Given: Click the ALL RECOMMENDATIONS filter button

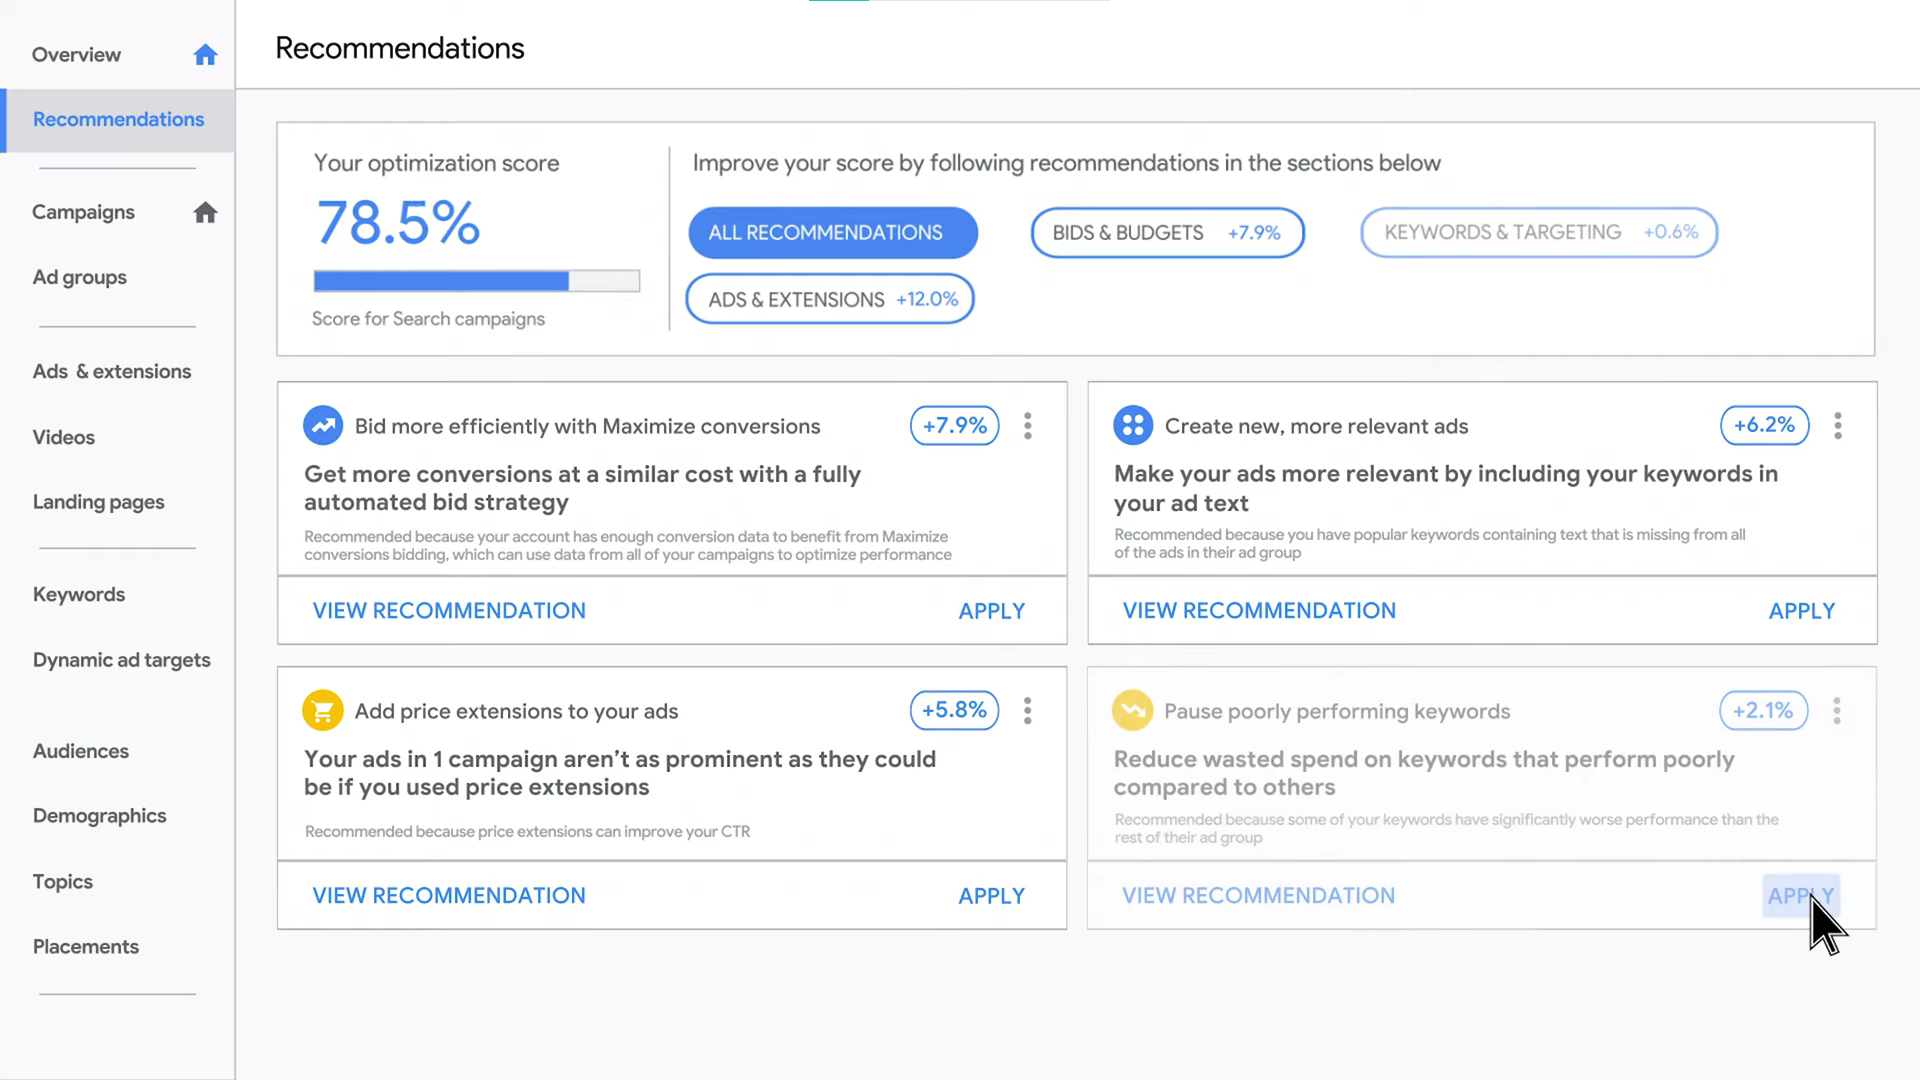Looking at the screenshot, I should [x=831, y=232].
